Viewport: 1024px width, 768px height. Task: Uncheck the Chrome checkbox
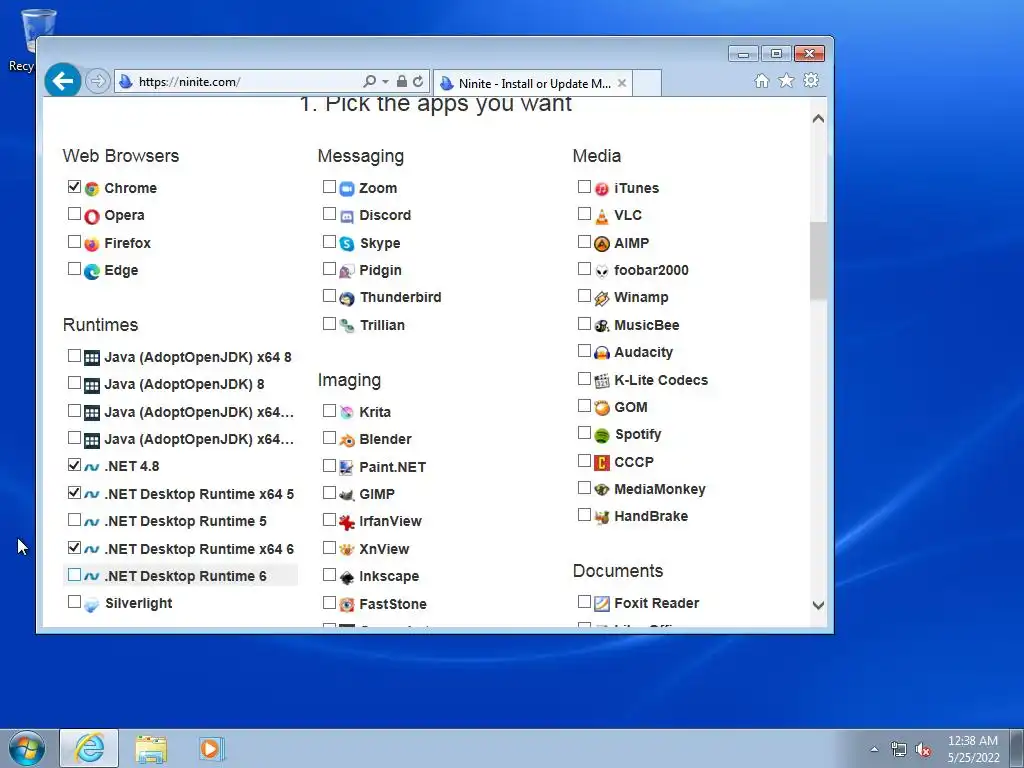(x=74, y=187)
